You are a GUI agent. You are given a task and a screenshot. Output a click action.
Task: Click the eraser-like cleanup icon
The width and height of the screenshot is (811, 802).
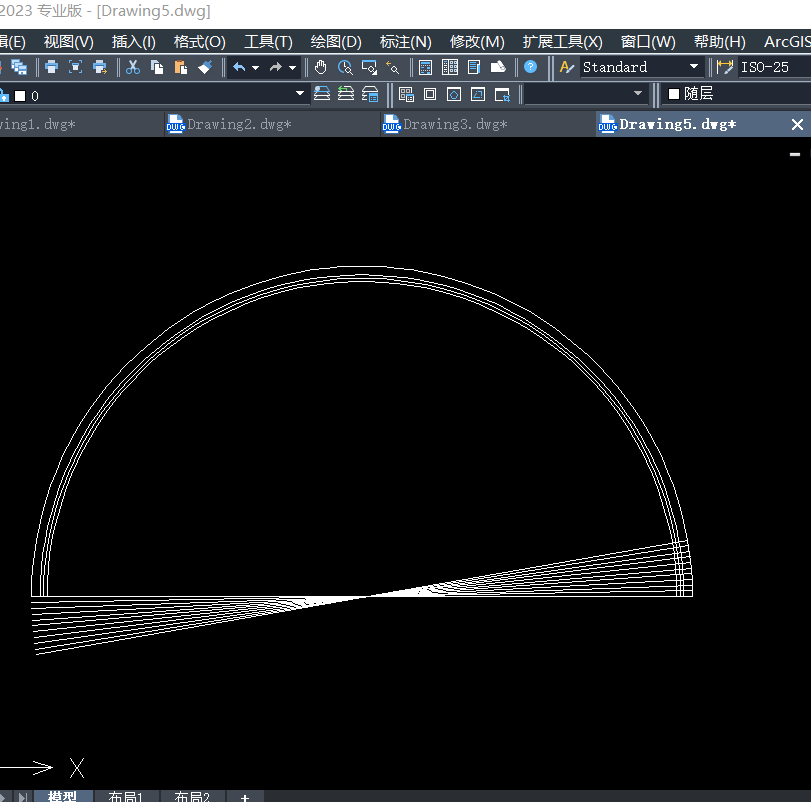(498, 67)
